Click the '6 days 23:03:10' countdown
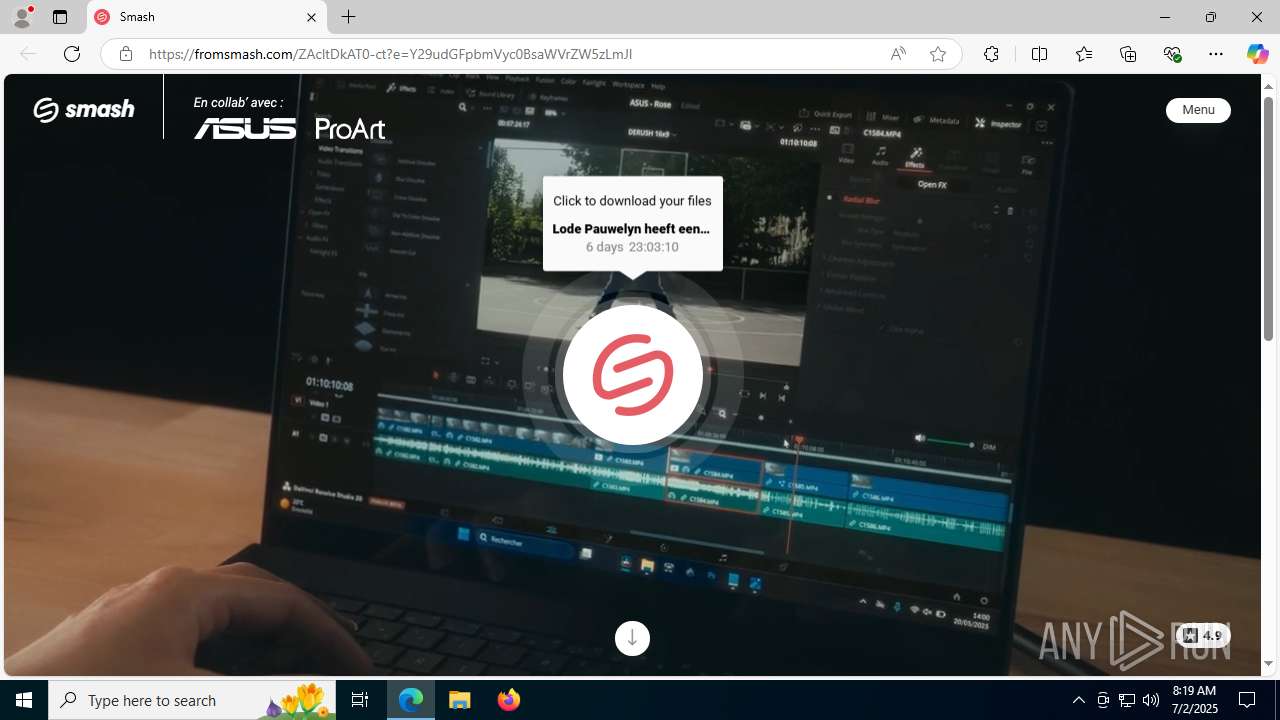The height and width of the screenshot is (720, 1280). 632,247
